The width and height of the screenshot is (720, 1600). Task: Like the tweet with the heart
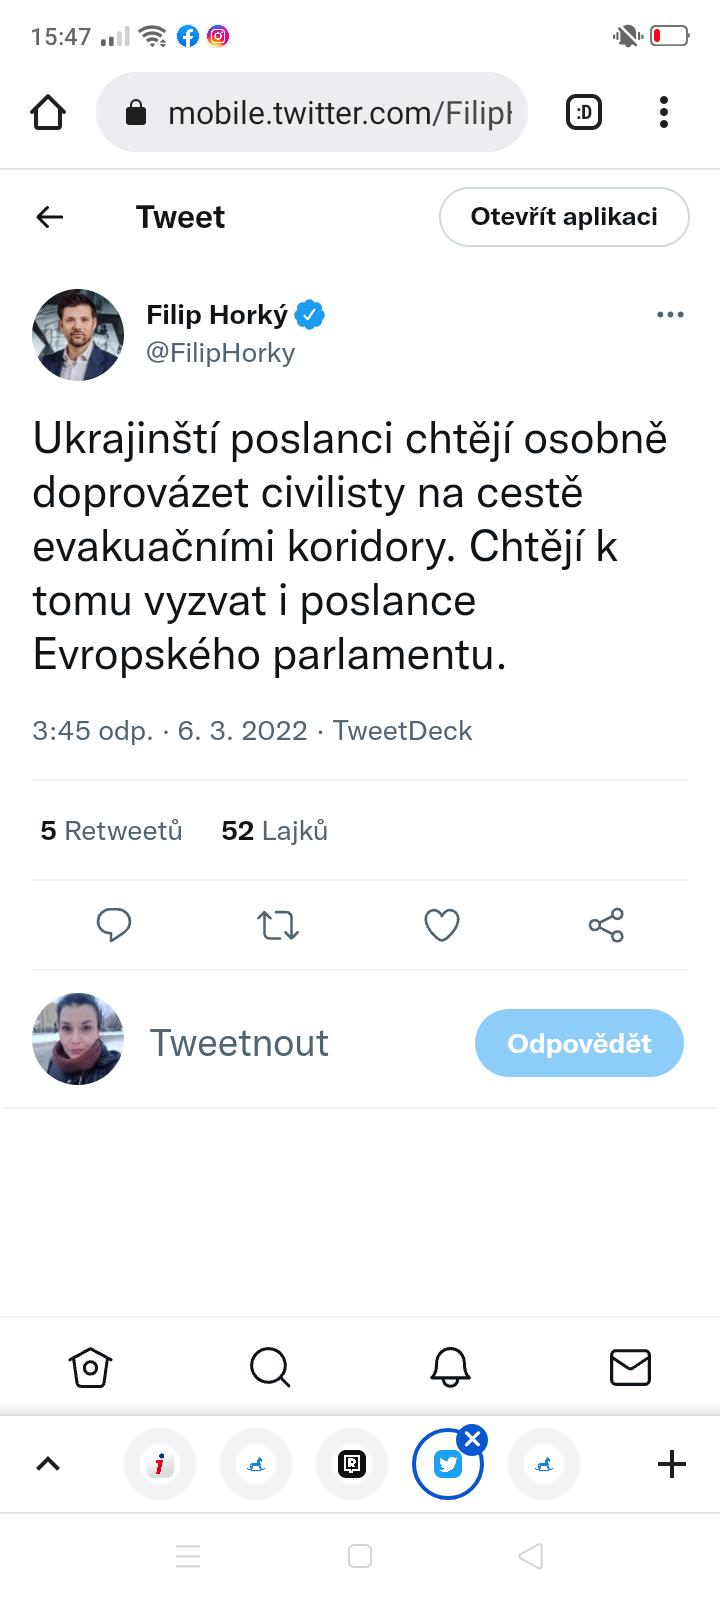coord(442,925)
